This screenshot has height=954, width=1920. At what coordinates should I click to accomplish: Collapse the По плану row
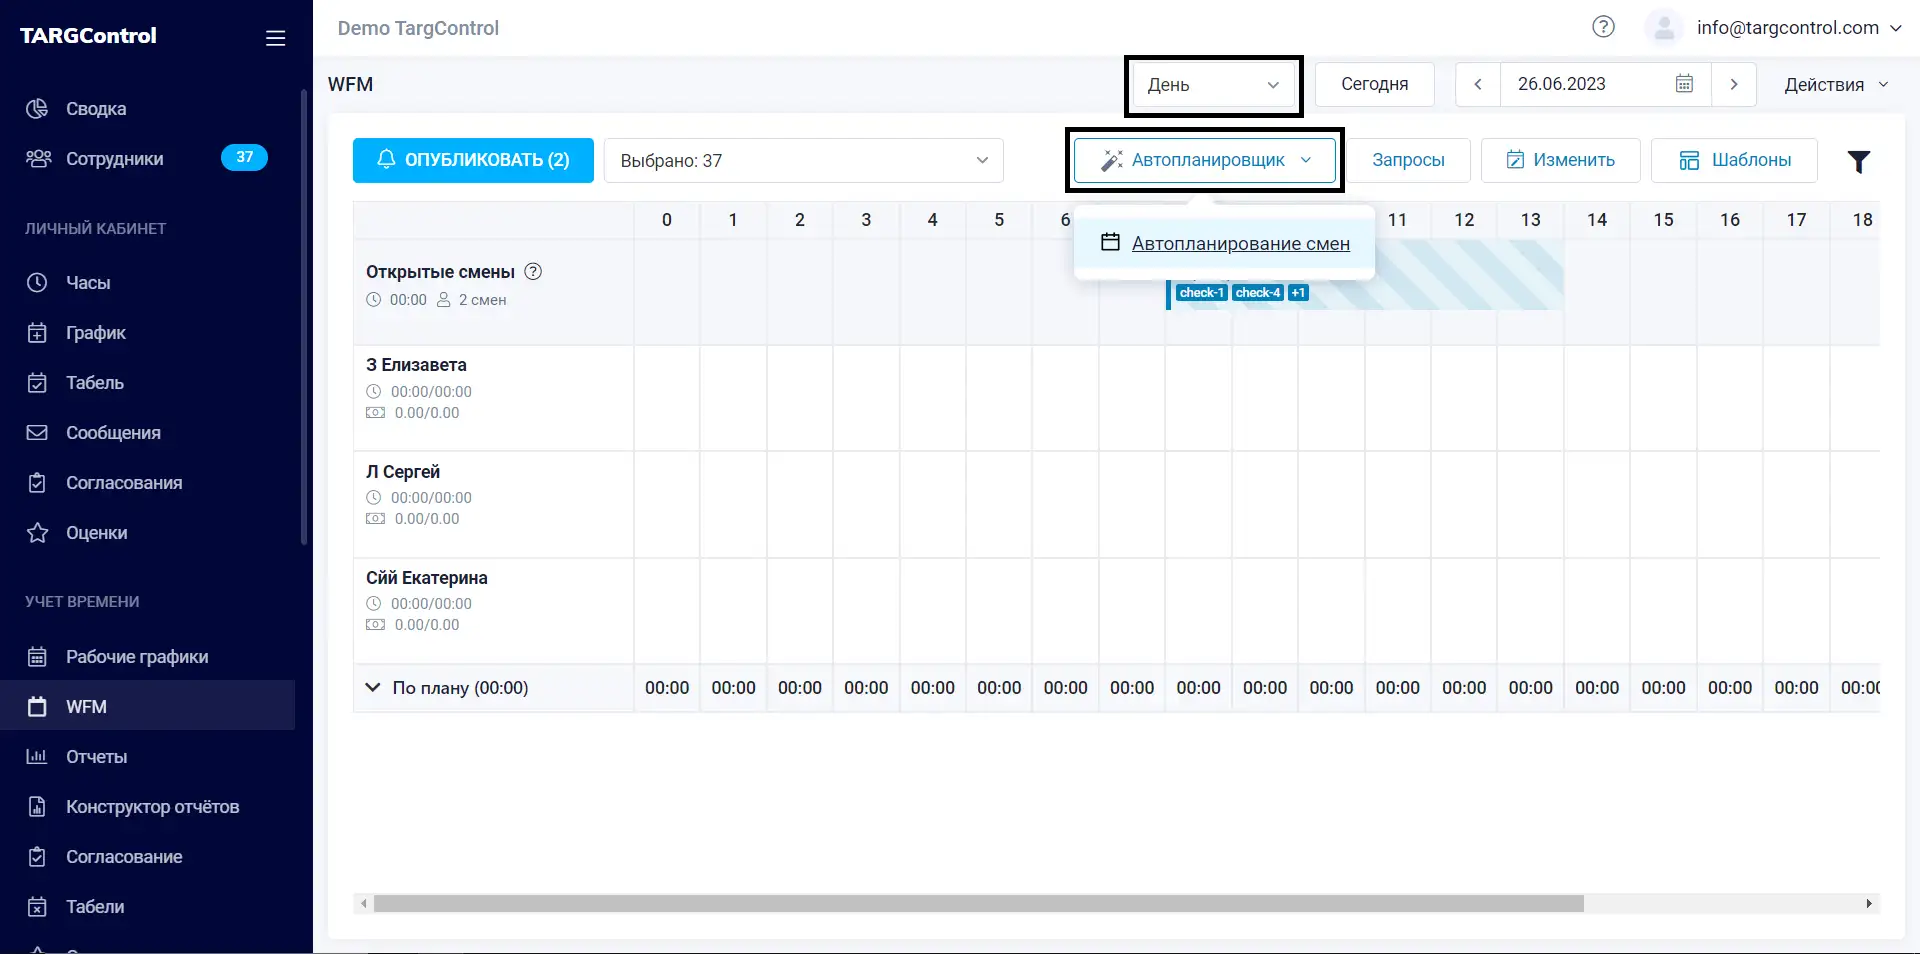(x=373, y=687)
